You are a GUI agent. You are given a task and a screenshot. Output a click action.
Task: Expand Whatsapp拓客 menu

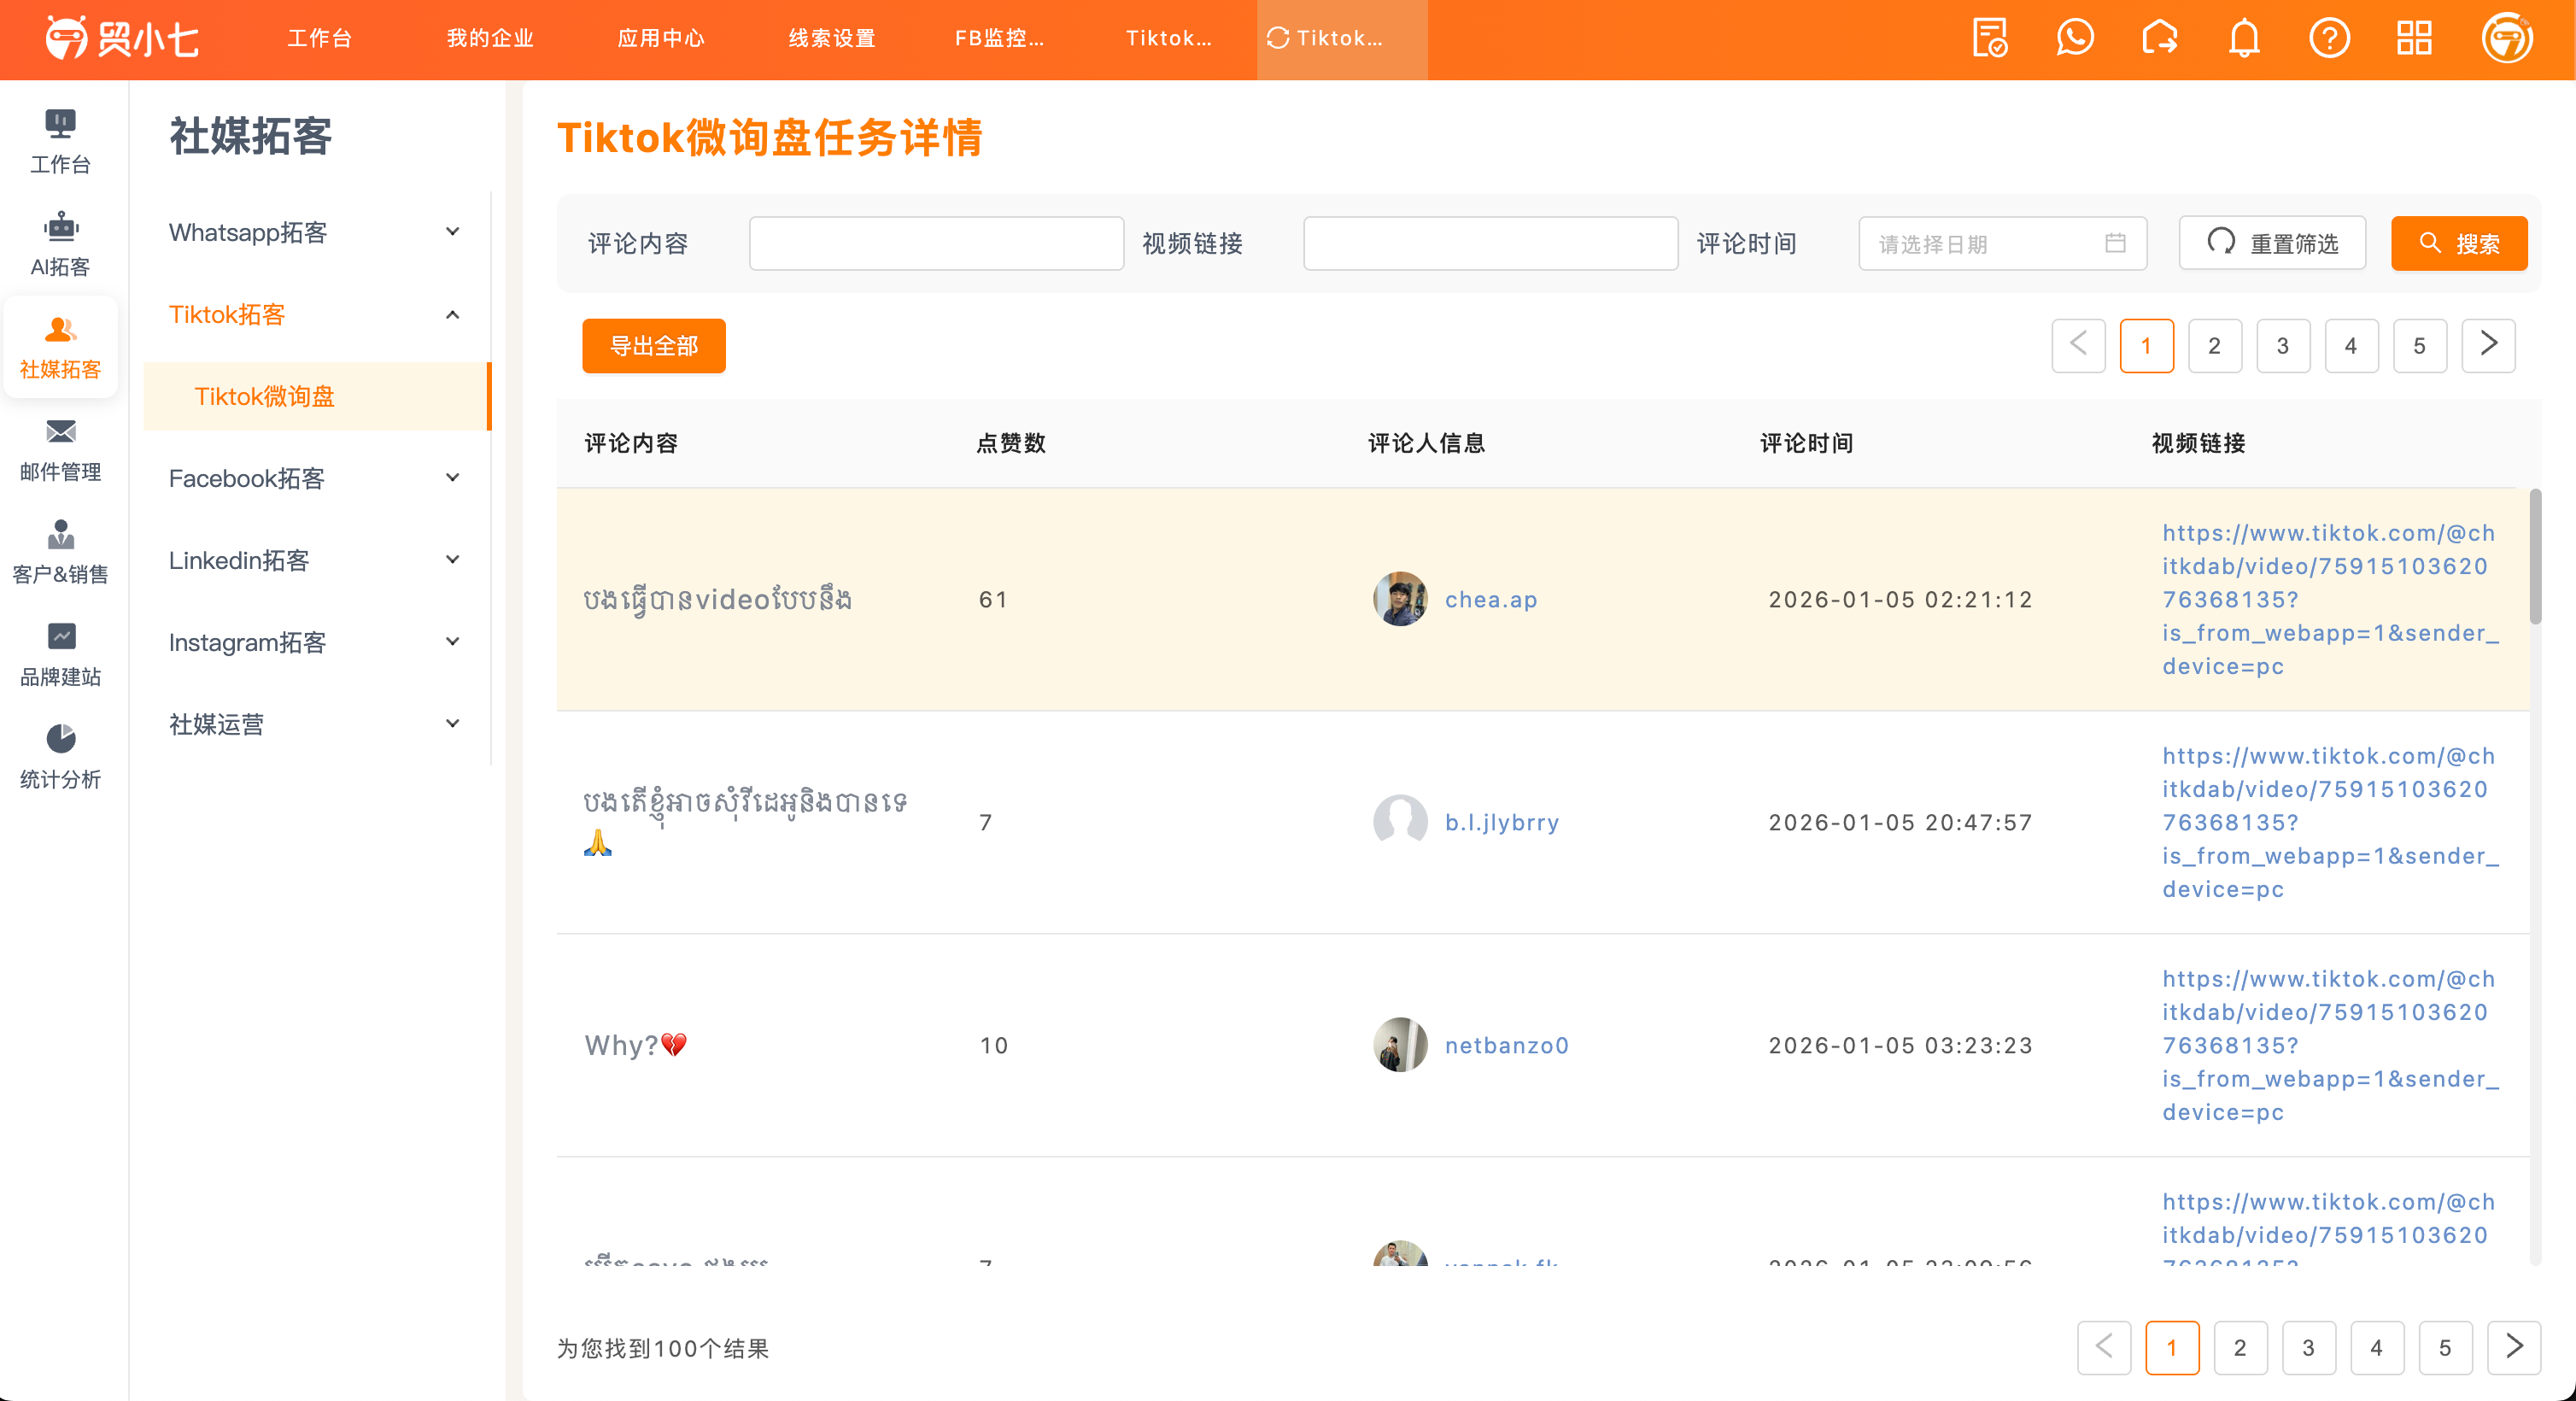[x=316, y=232]
